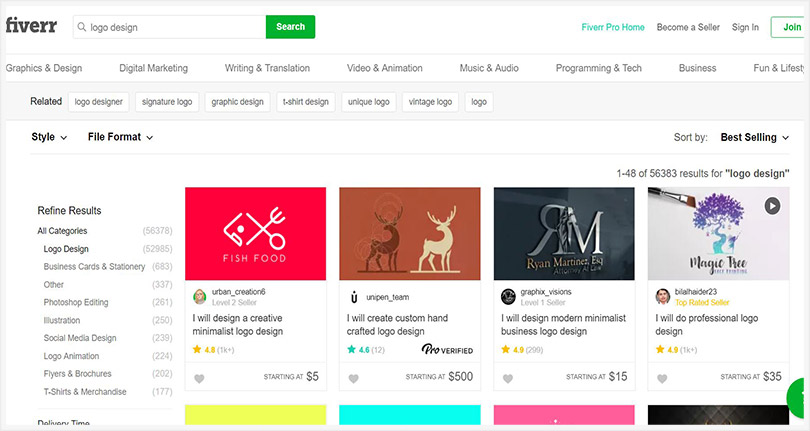The width and height of the screenshot is (810, 431).
Task: Filter by Social Media Design category
Action: [x=80, y=338]
